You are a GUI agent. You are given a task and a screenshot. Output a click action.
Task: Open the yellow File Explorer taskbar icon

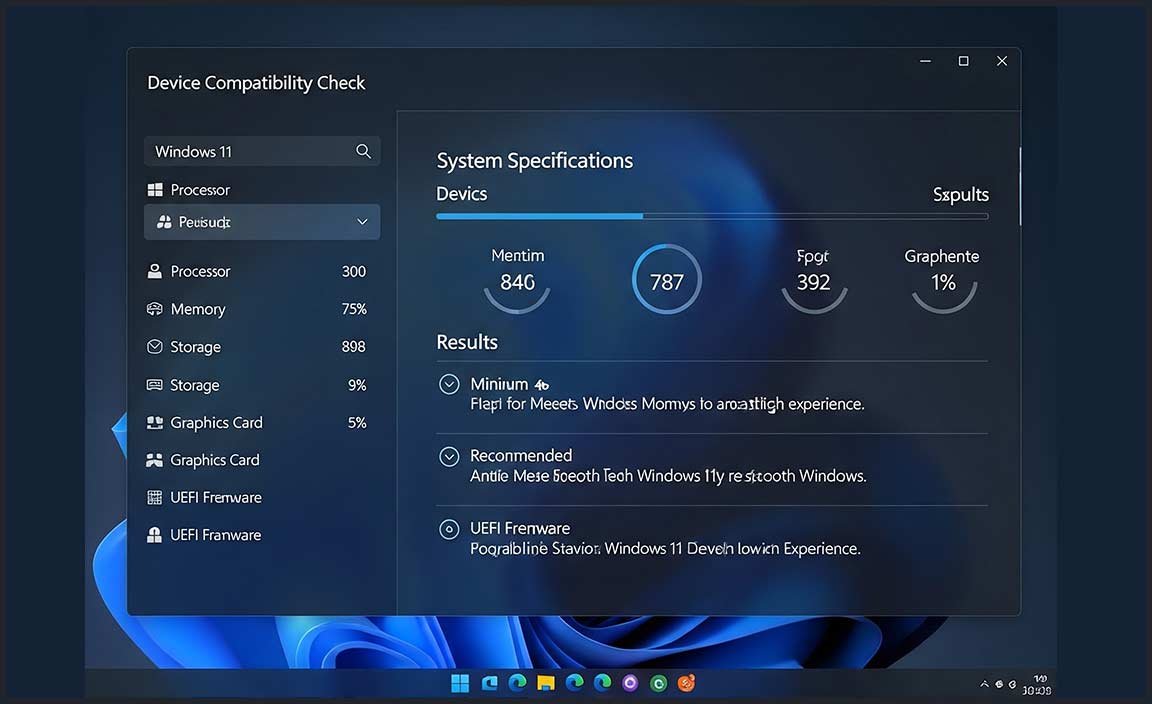tap(545, 683)
